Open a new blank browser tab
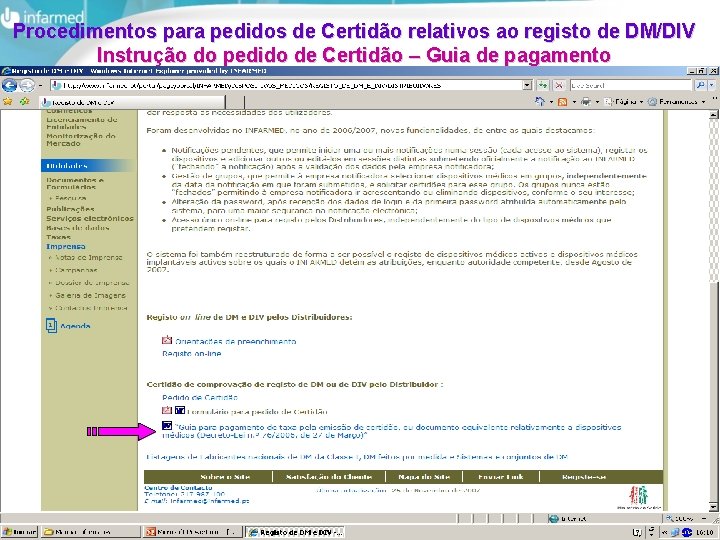 click(235, 102)
